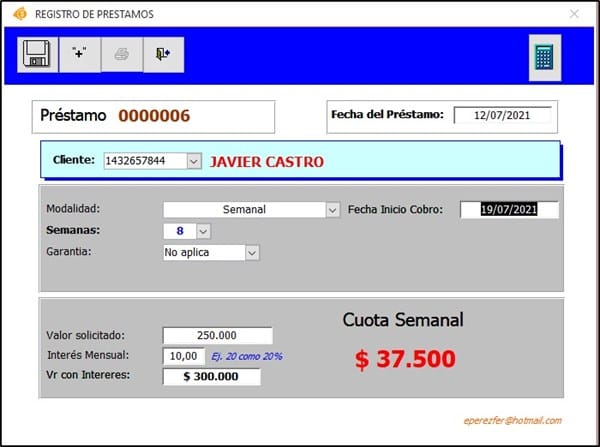Click the eperezfer@hotmail.com email text
The height and width of the screenshot is (447, 600).
[x=512, y=421]
